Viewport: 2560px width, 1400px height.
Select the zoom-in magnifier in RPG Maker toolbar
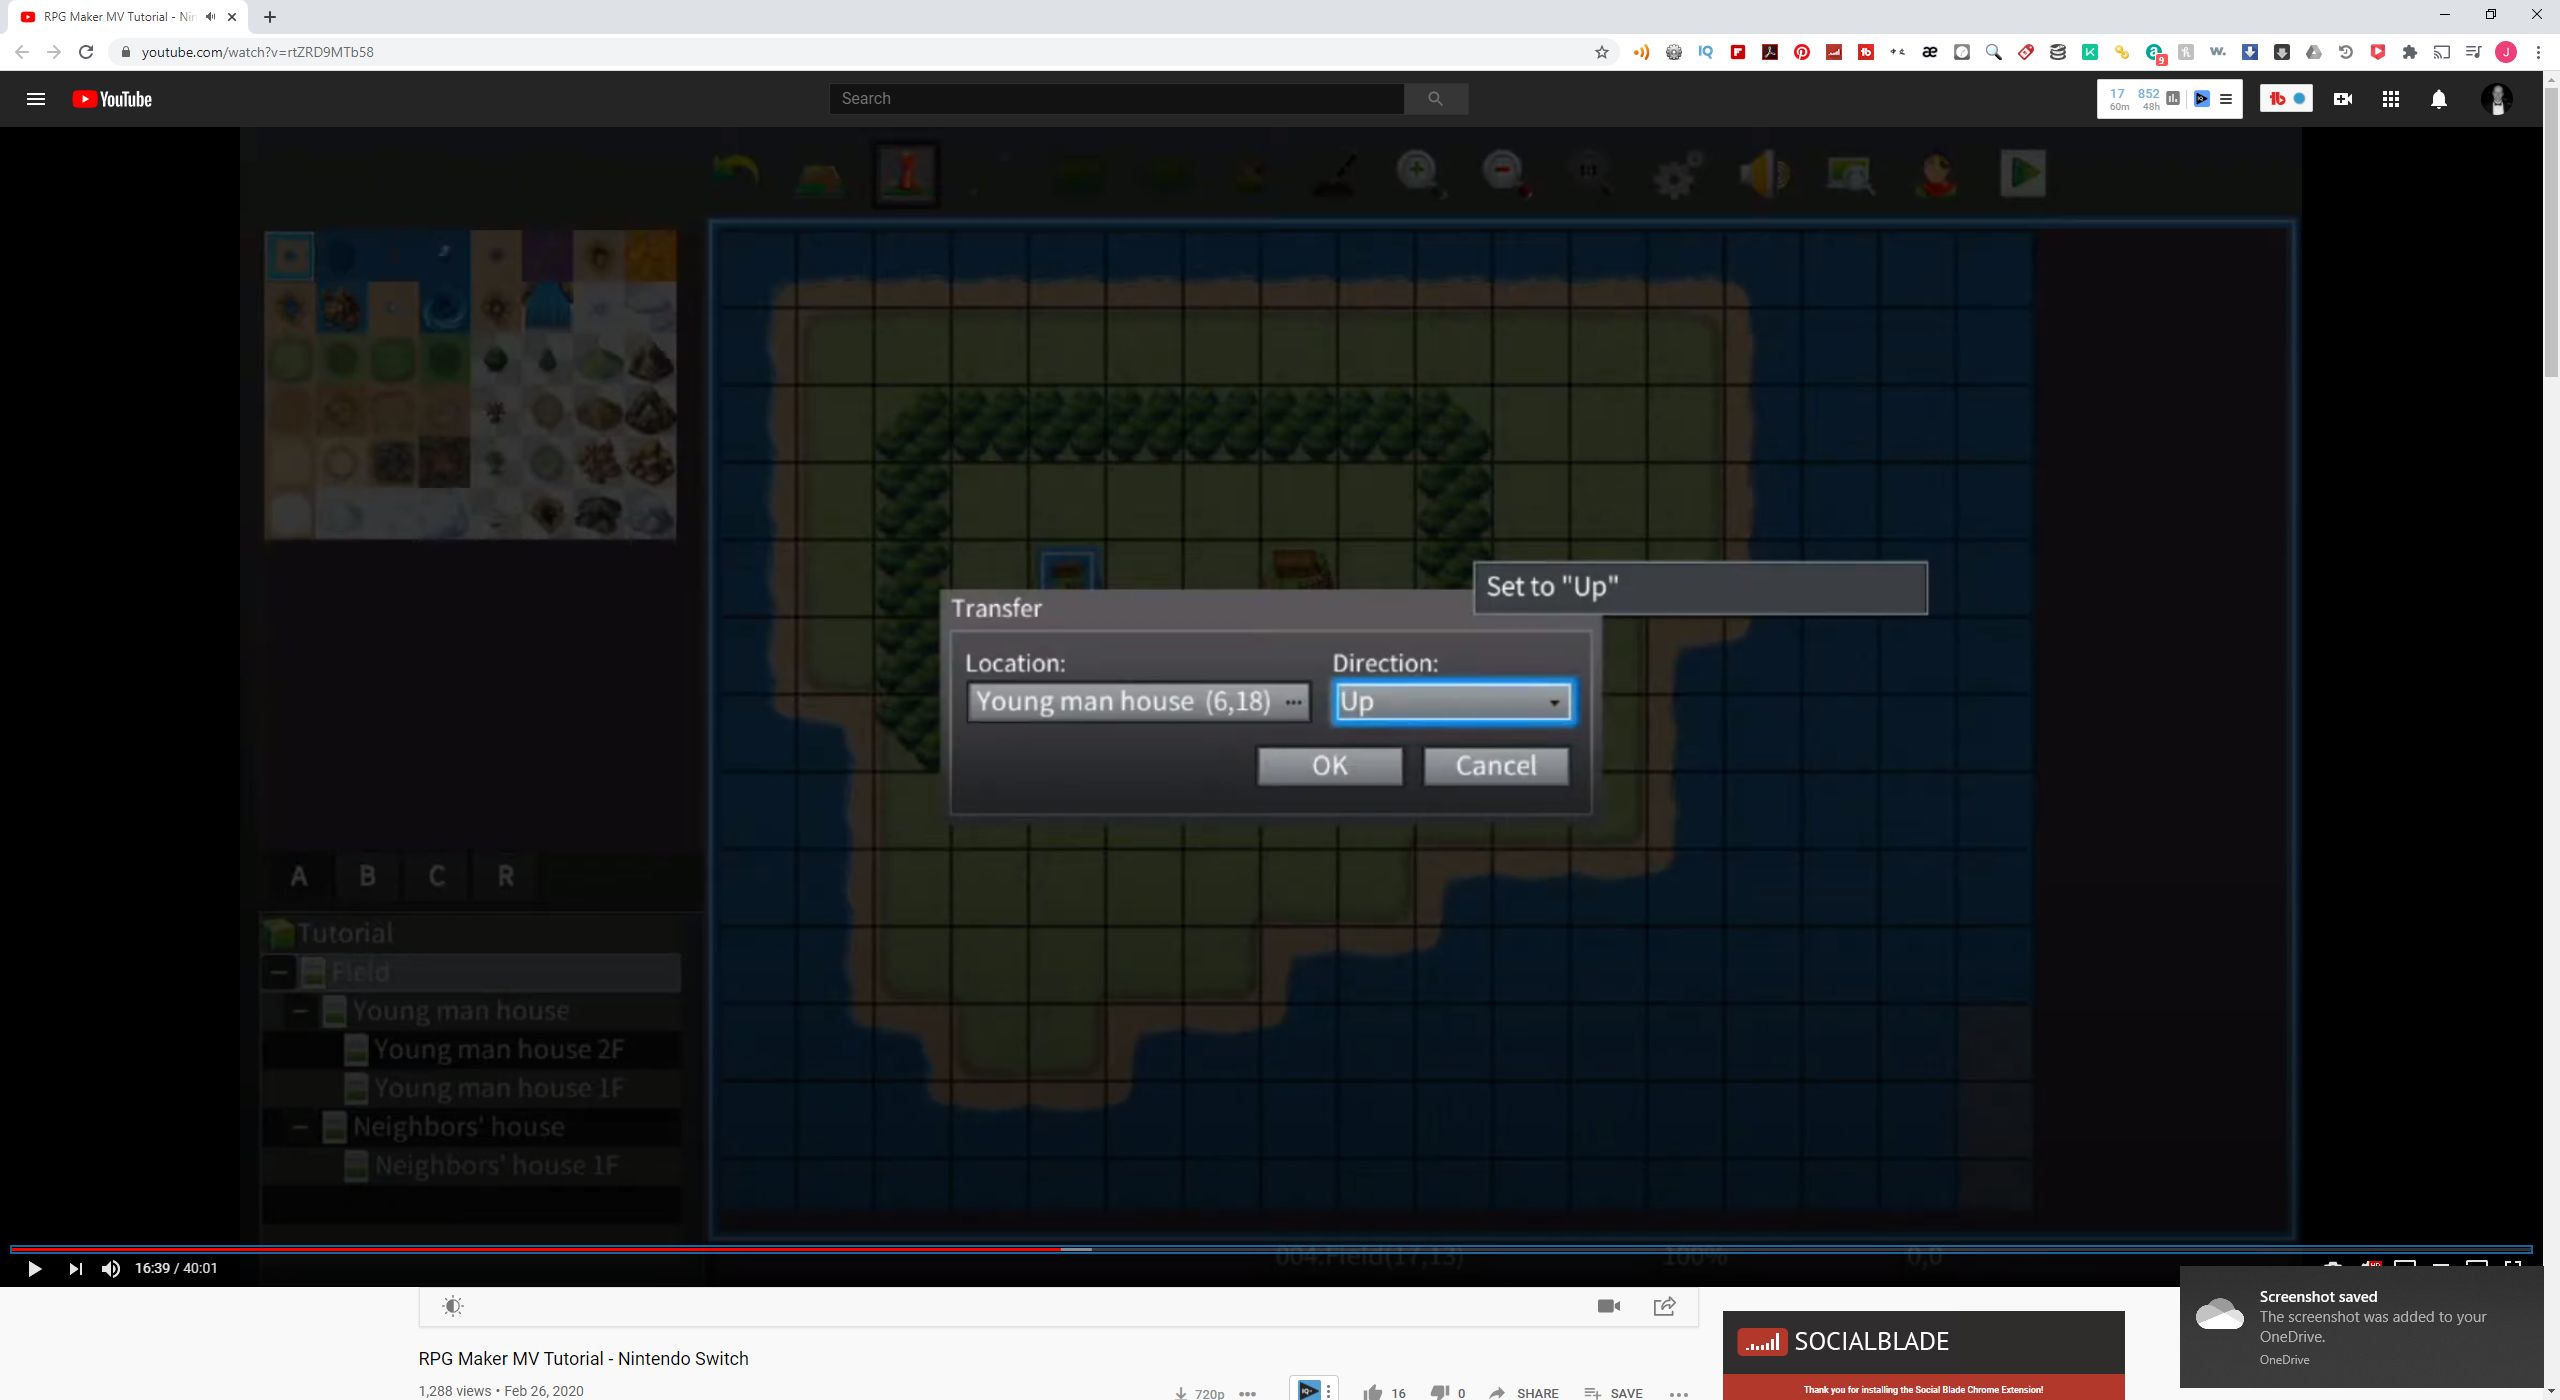pyautogui.click(x=1419, y=174)
